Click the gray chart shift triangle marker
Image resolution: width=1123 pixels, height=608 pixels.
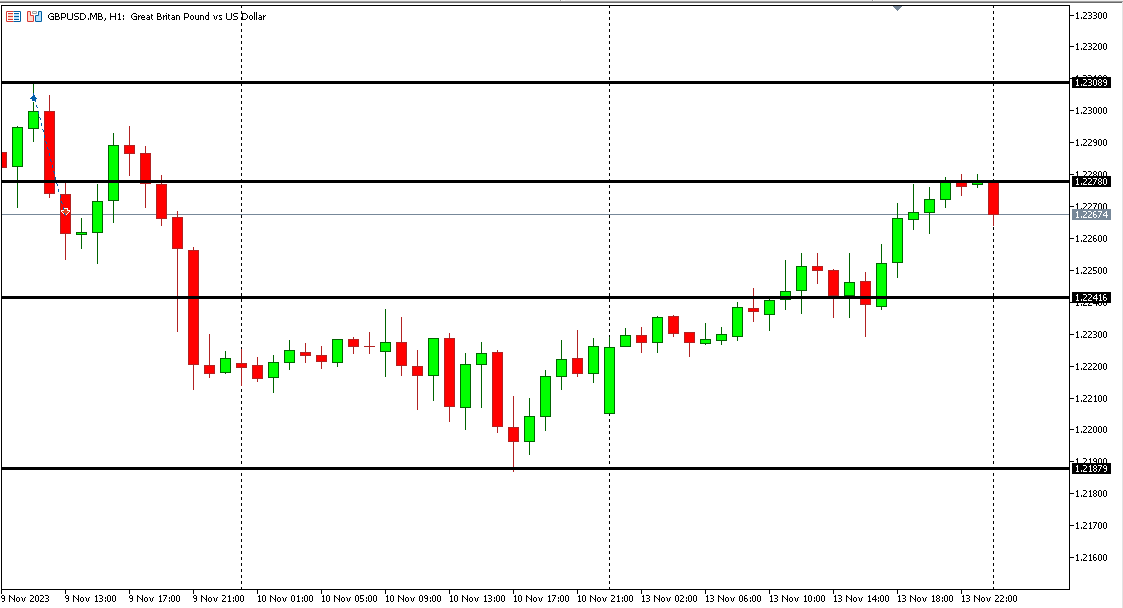coord(897,9)
